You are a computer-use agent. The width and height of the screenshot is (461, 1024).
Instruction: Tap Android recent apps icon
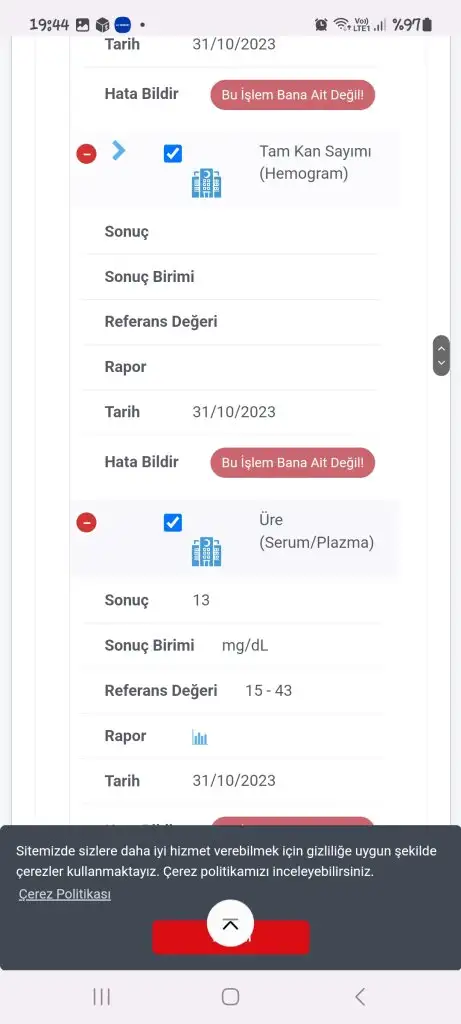(x=101, y=996)
